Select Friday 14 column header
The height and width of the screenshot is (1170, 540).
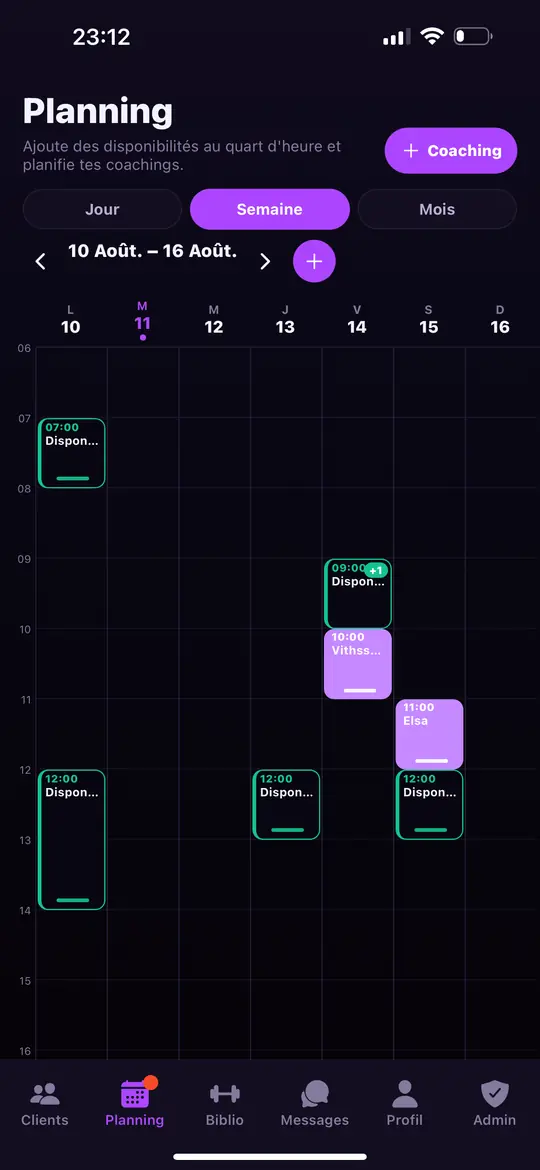coord(357,319)
